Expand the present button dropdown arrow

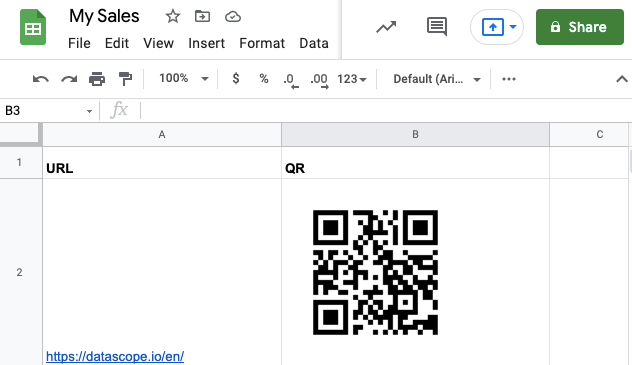513,27
